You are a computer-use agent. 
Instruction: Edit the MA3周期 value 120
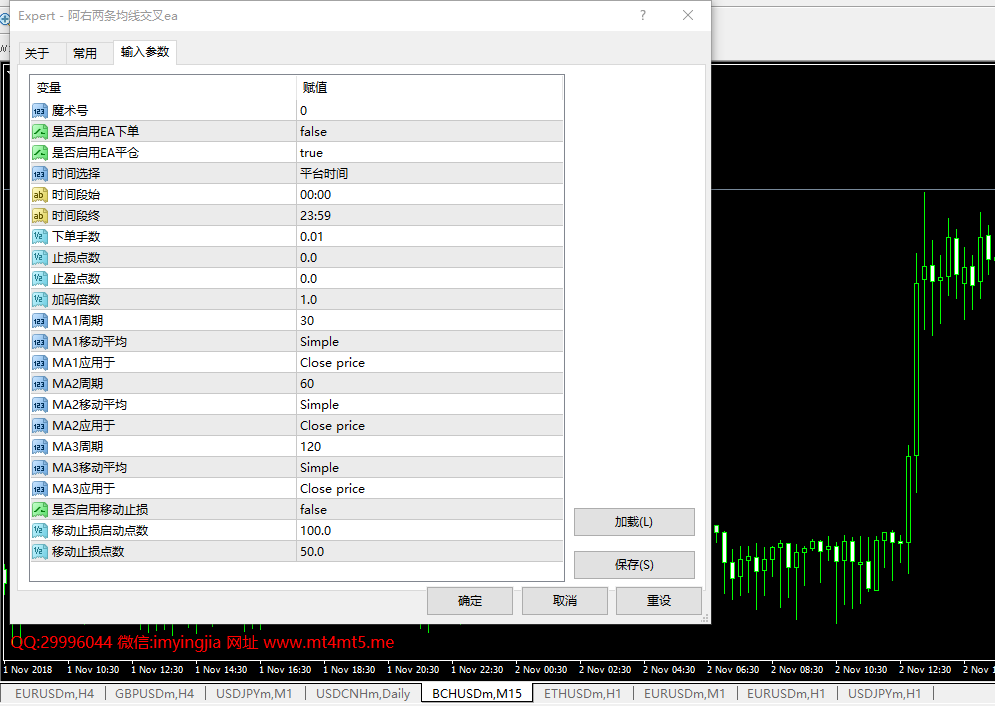pos(430,447)
